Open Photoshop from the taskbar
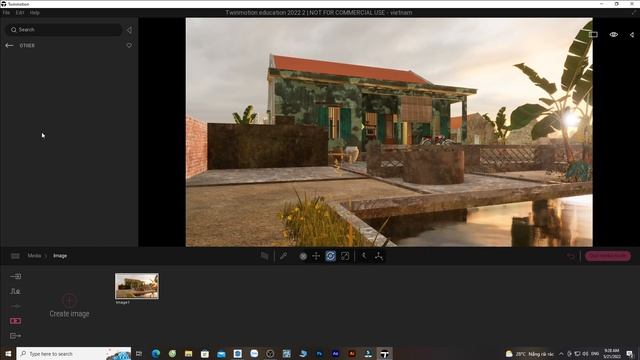Image resolution: width=640 pixels, height=360 pixels. [319, 353]
